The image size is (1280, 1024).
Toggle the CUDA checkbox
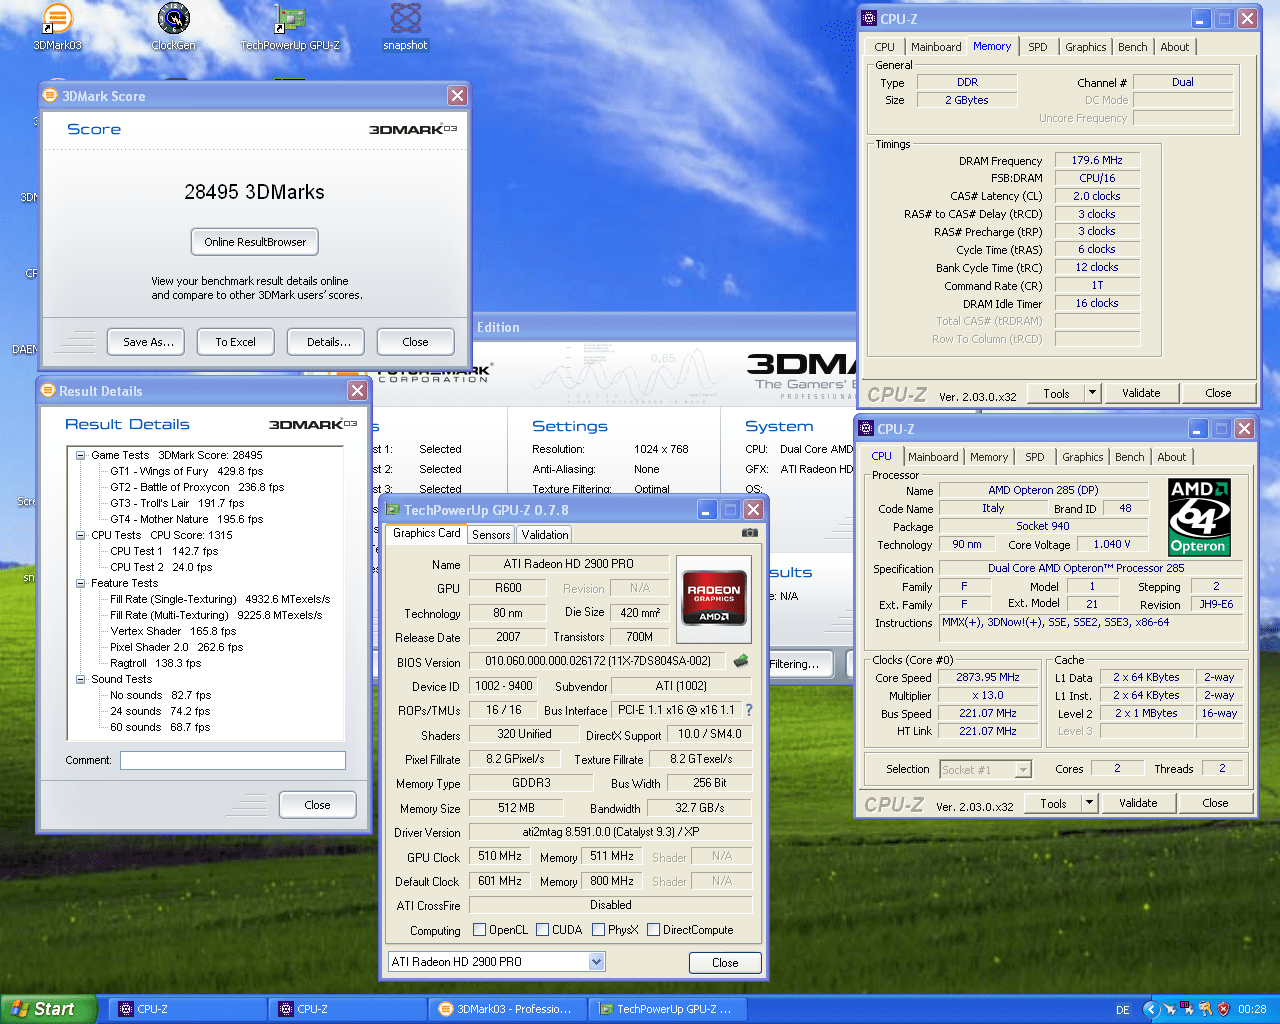tap(543, 930)
